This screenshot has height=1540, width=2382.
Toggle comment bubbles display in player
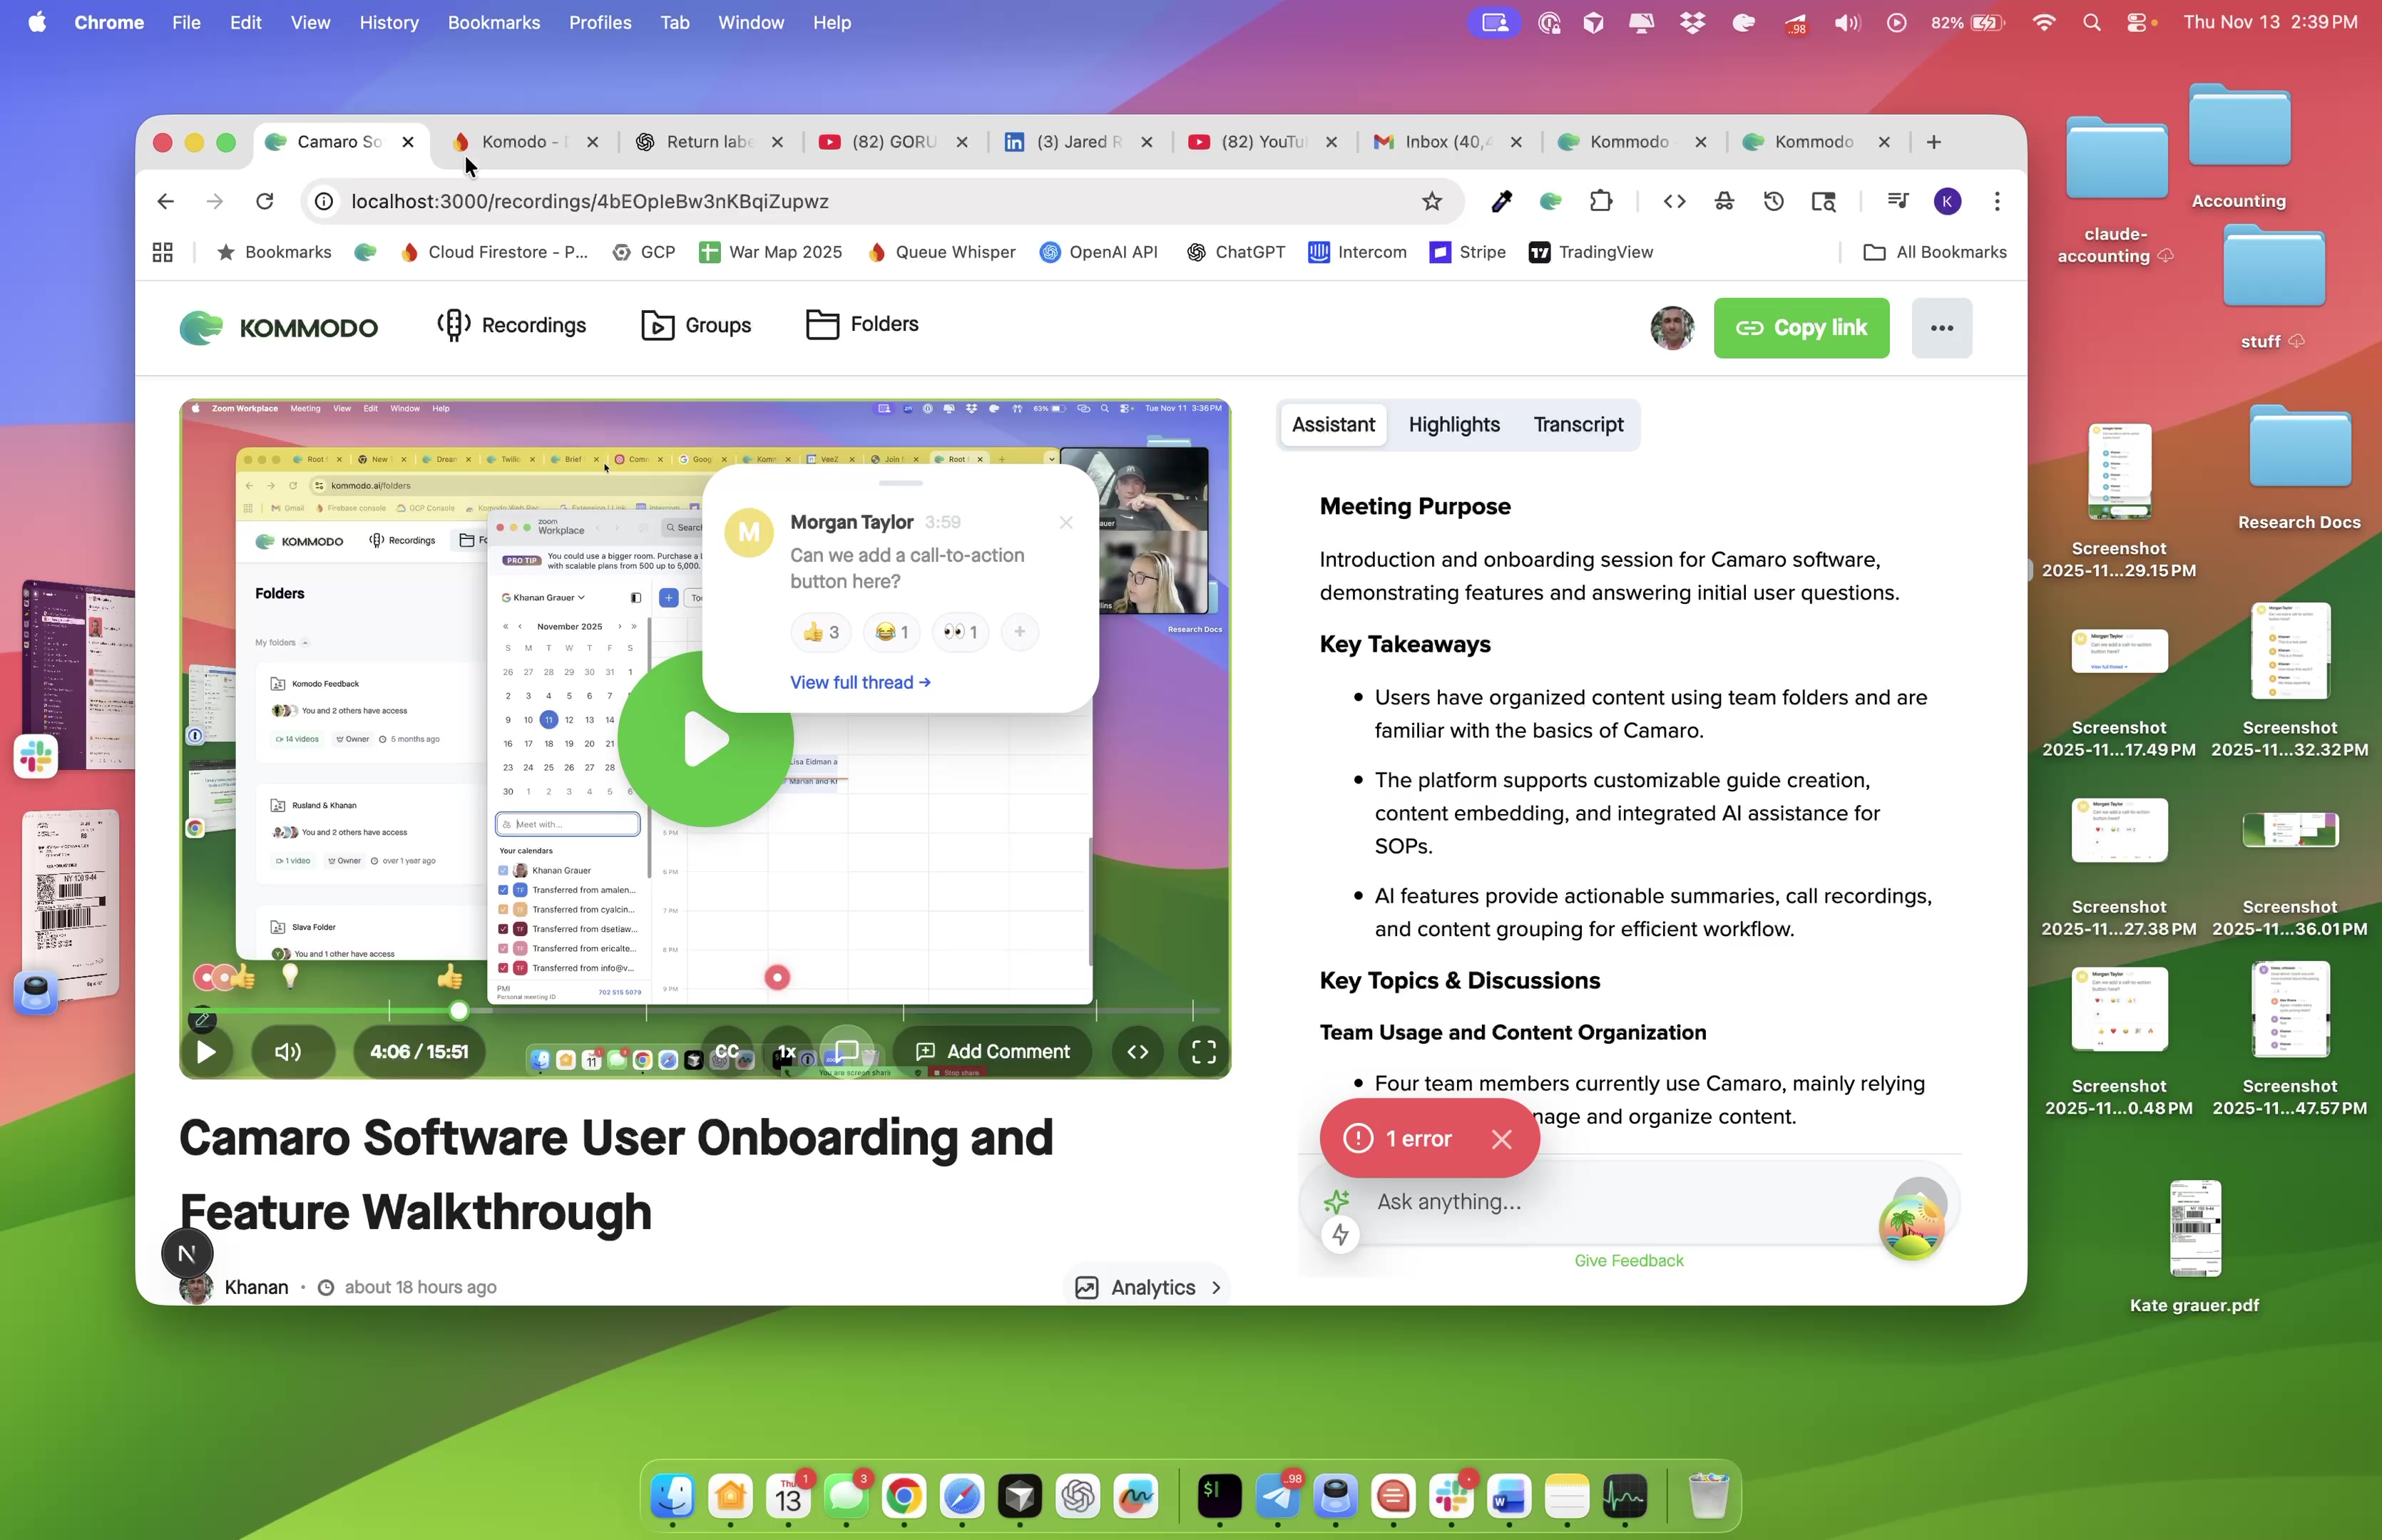coord(847,1052)
